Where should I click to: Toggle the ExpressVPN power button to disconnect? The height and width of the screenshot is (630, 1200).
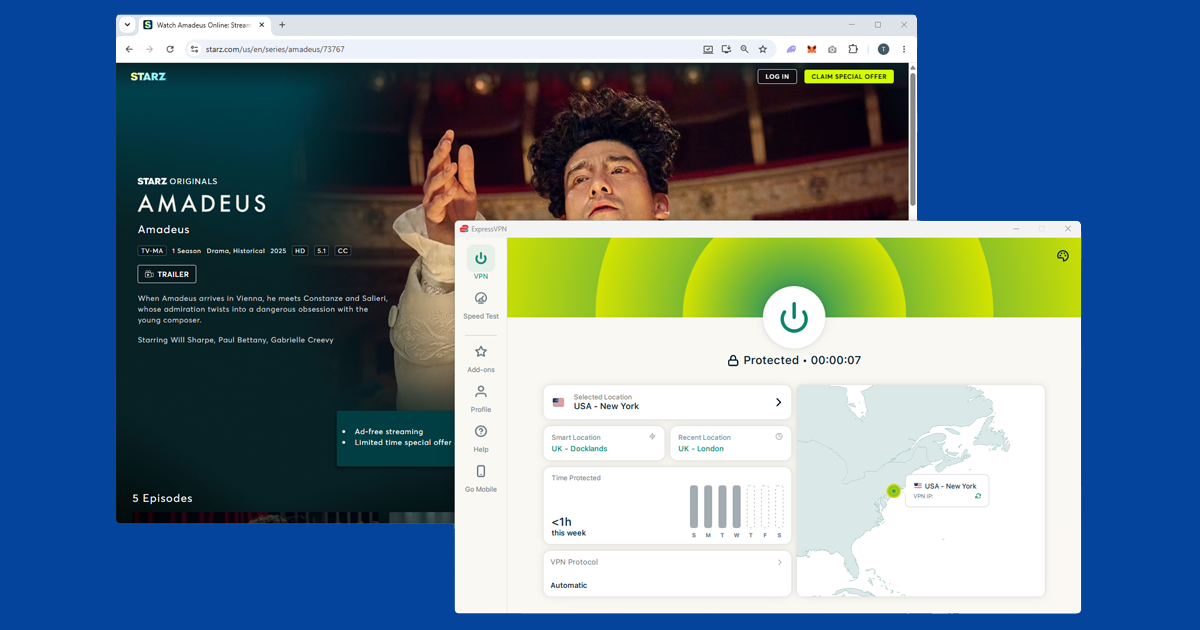(794, 318)
